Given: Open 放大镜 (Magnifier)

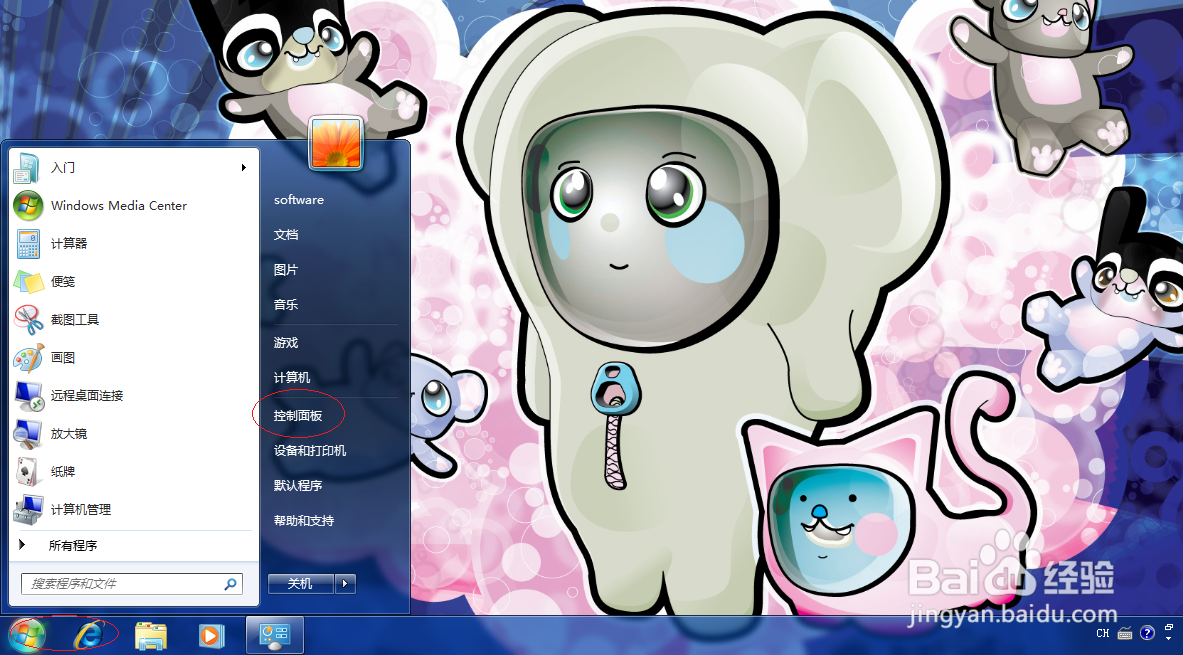Looking at the screenshot, I should click(133, 433).
